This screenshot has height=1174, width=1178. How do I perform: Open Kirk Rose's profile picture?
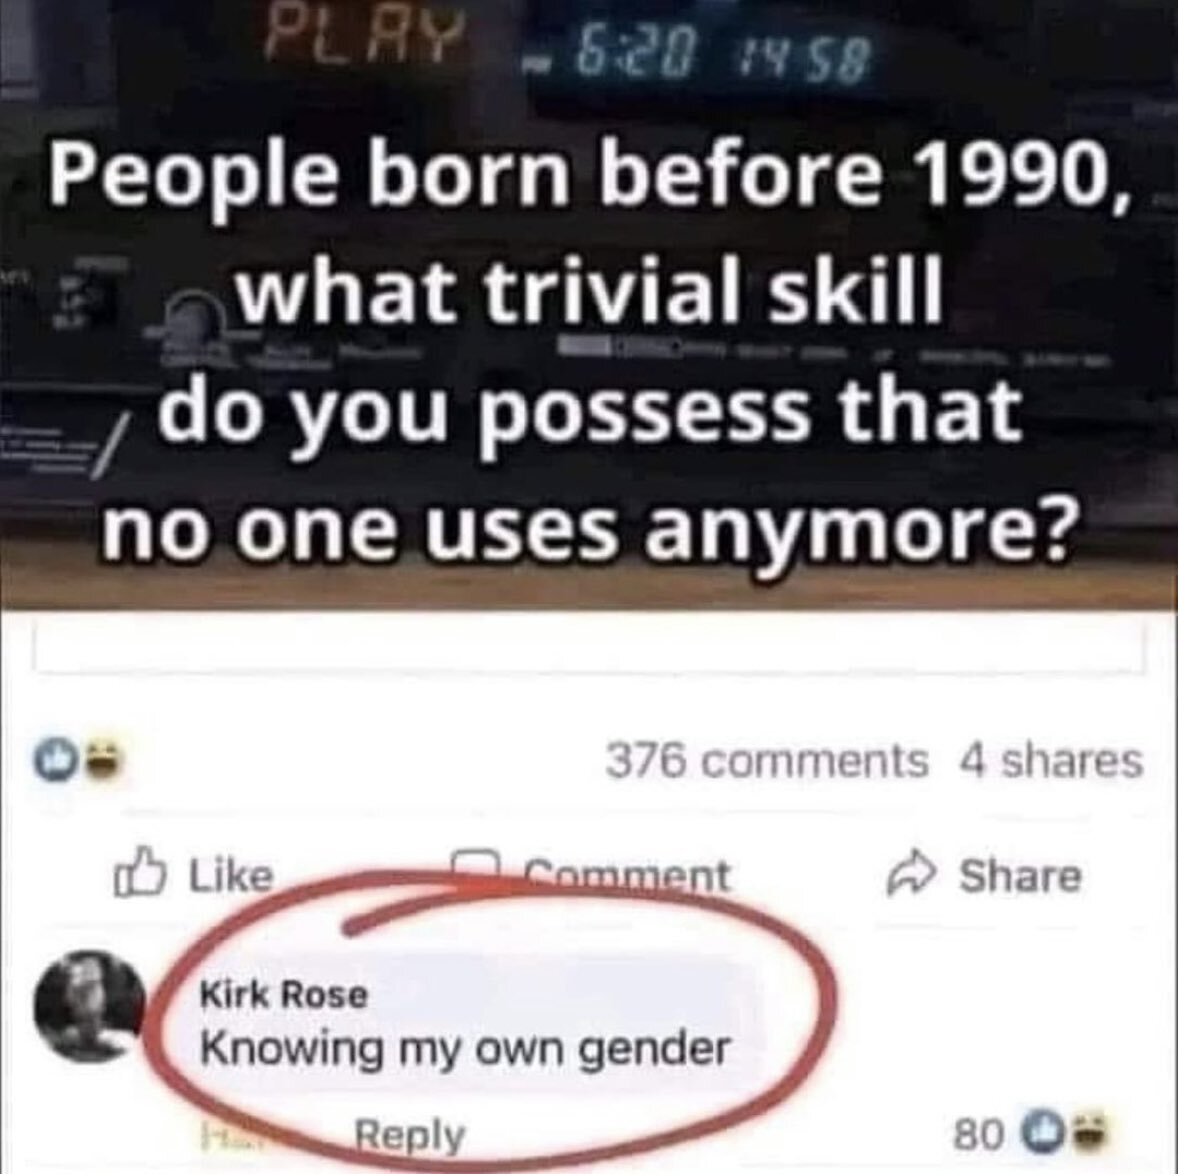[89, 1004]
